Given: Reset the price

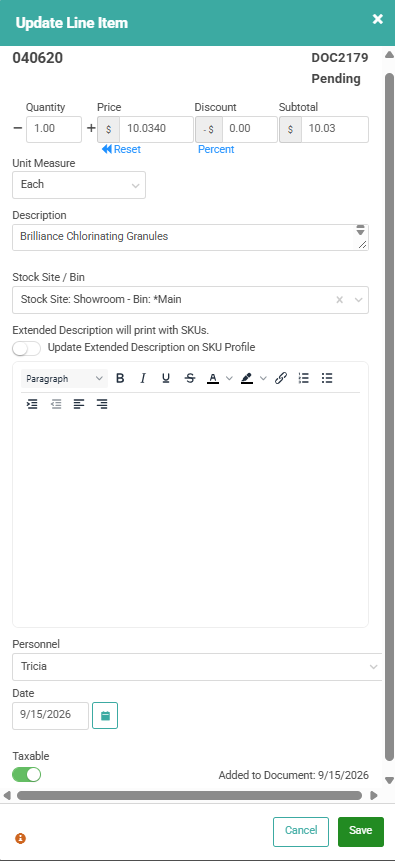Looking at the screenshot, I should (x=121, y=149).
